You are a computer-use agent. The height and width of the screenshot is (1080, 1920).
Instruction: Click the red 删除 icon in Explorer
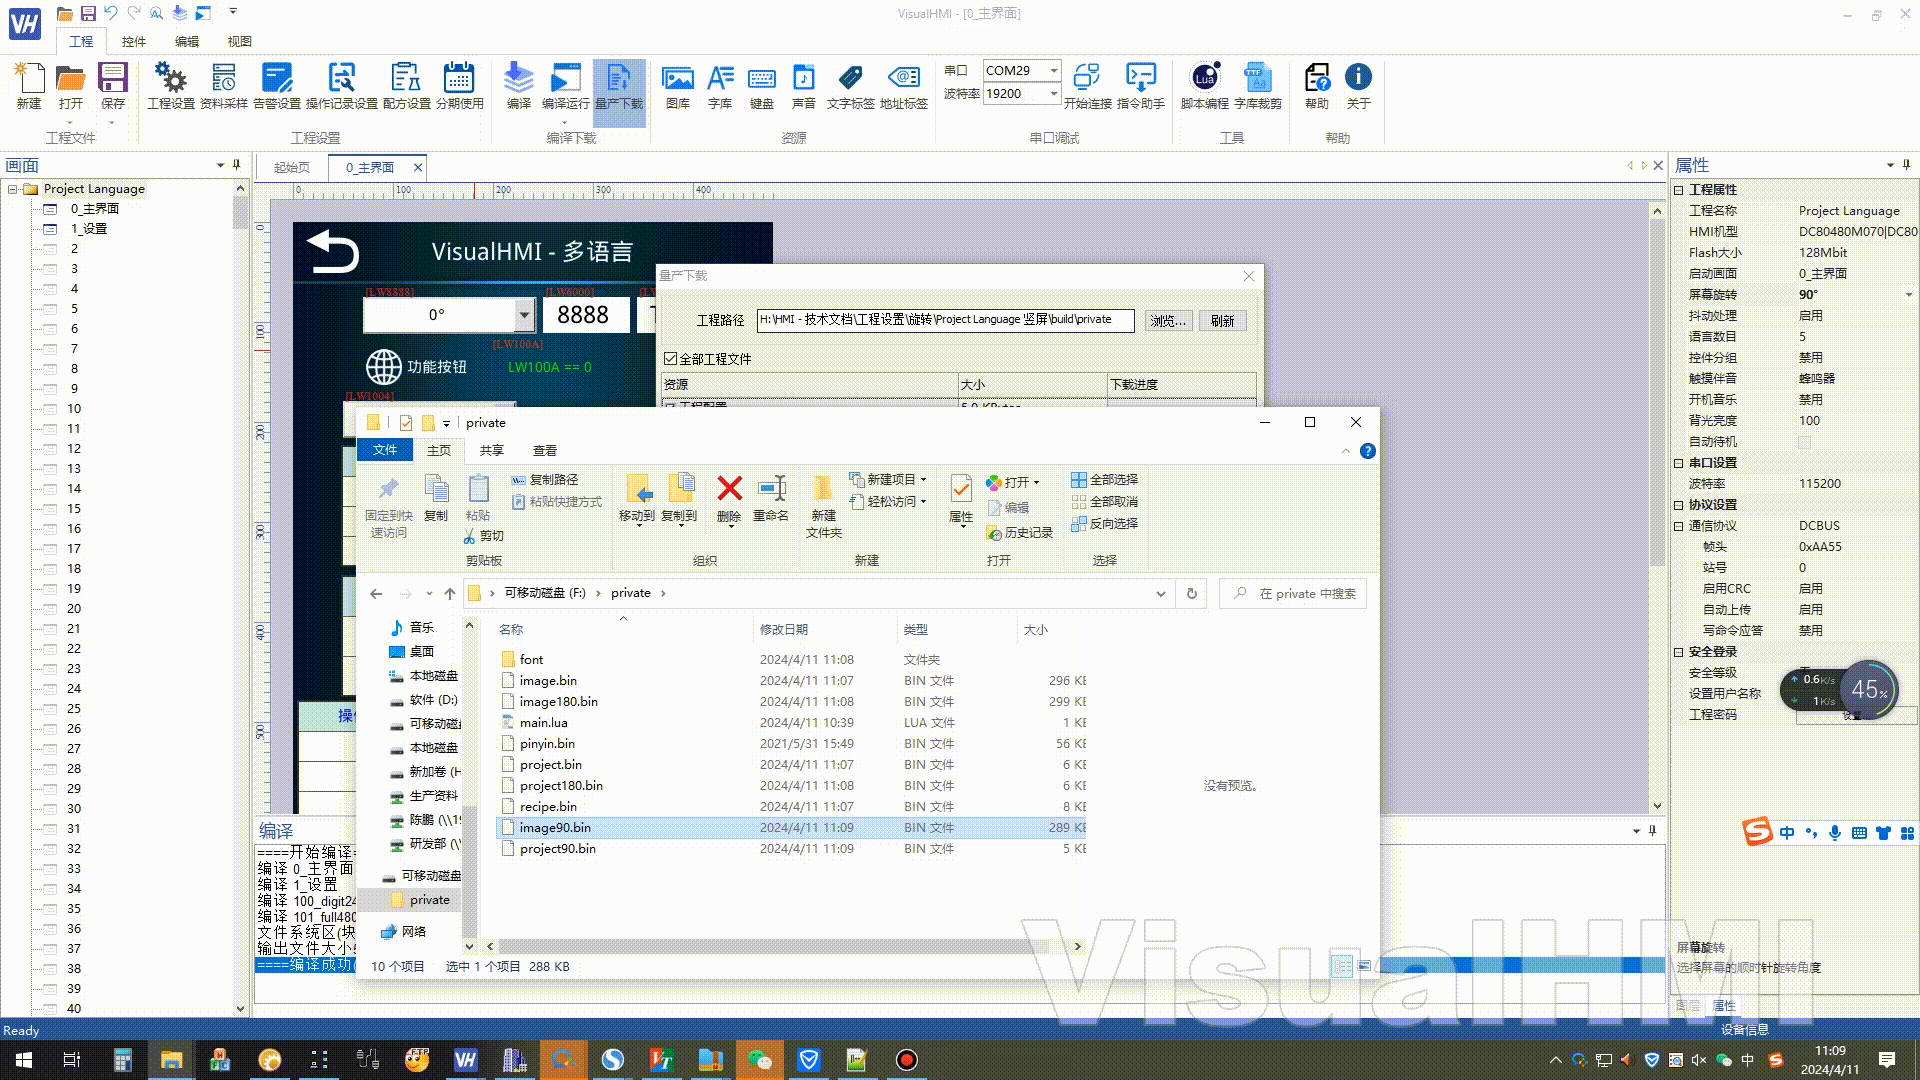(x=729, y=490)
